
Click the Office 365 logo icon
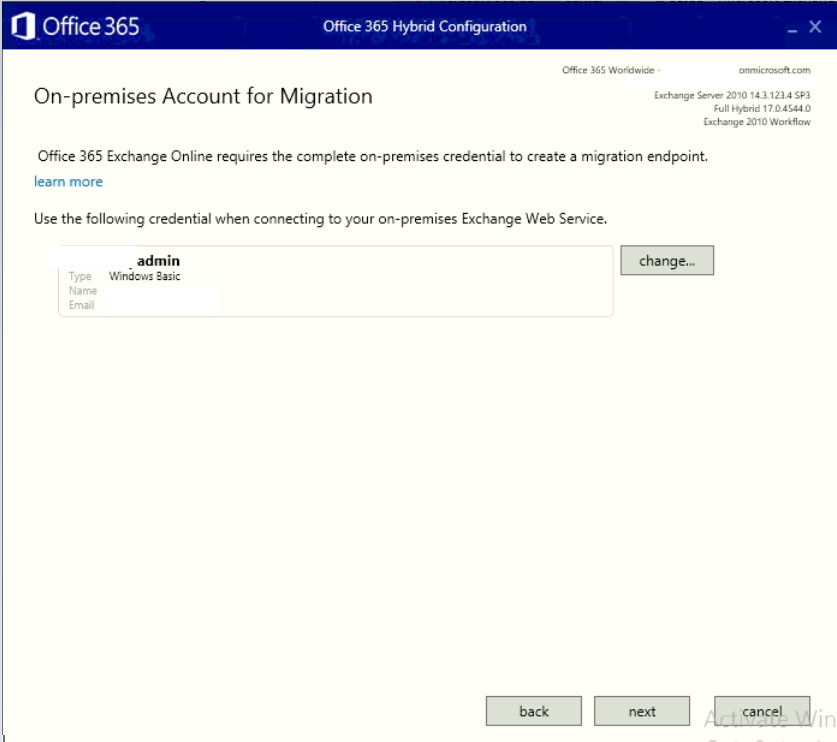[x=23, y=26]
